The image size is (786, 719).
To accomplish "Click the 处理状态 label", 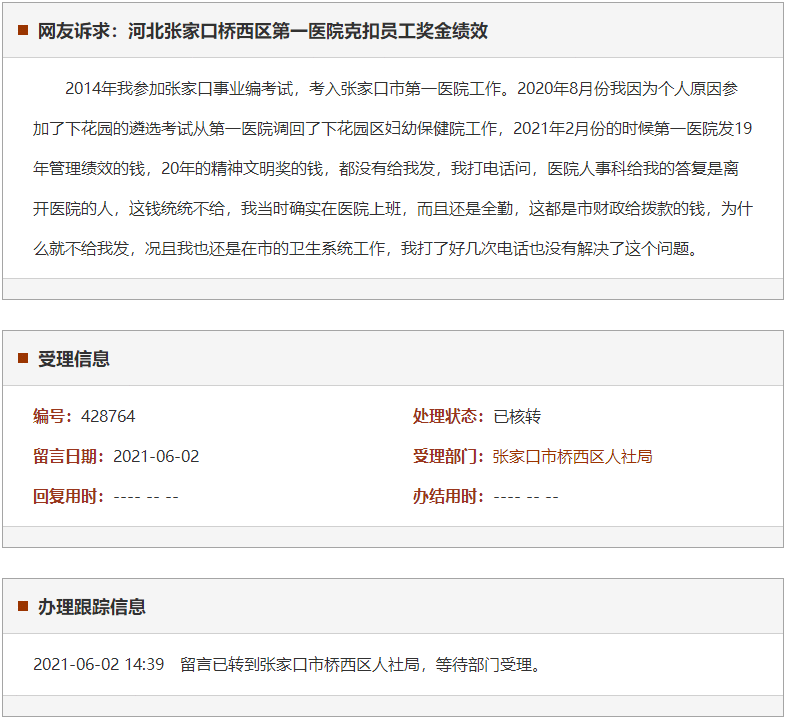I will (448, 416).
